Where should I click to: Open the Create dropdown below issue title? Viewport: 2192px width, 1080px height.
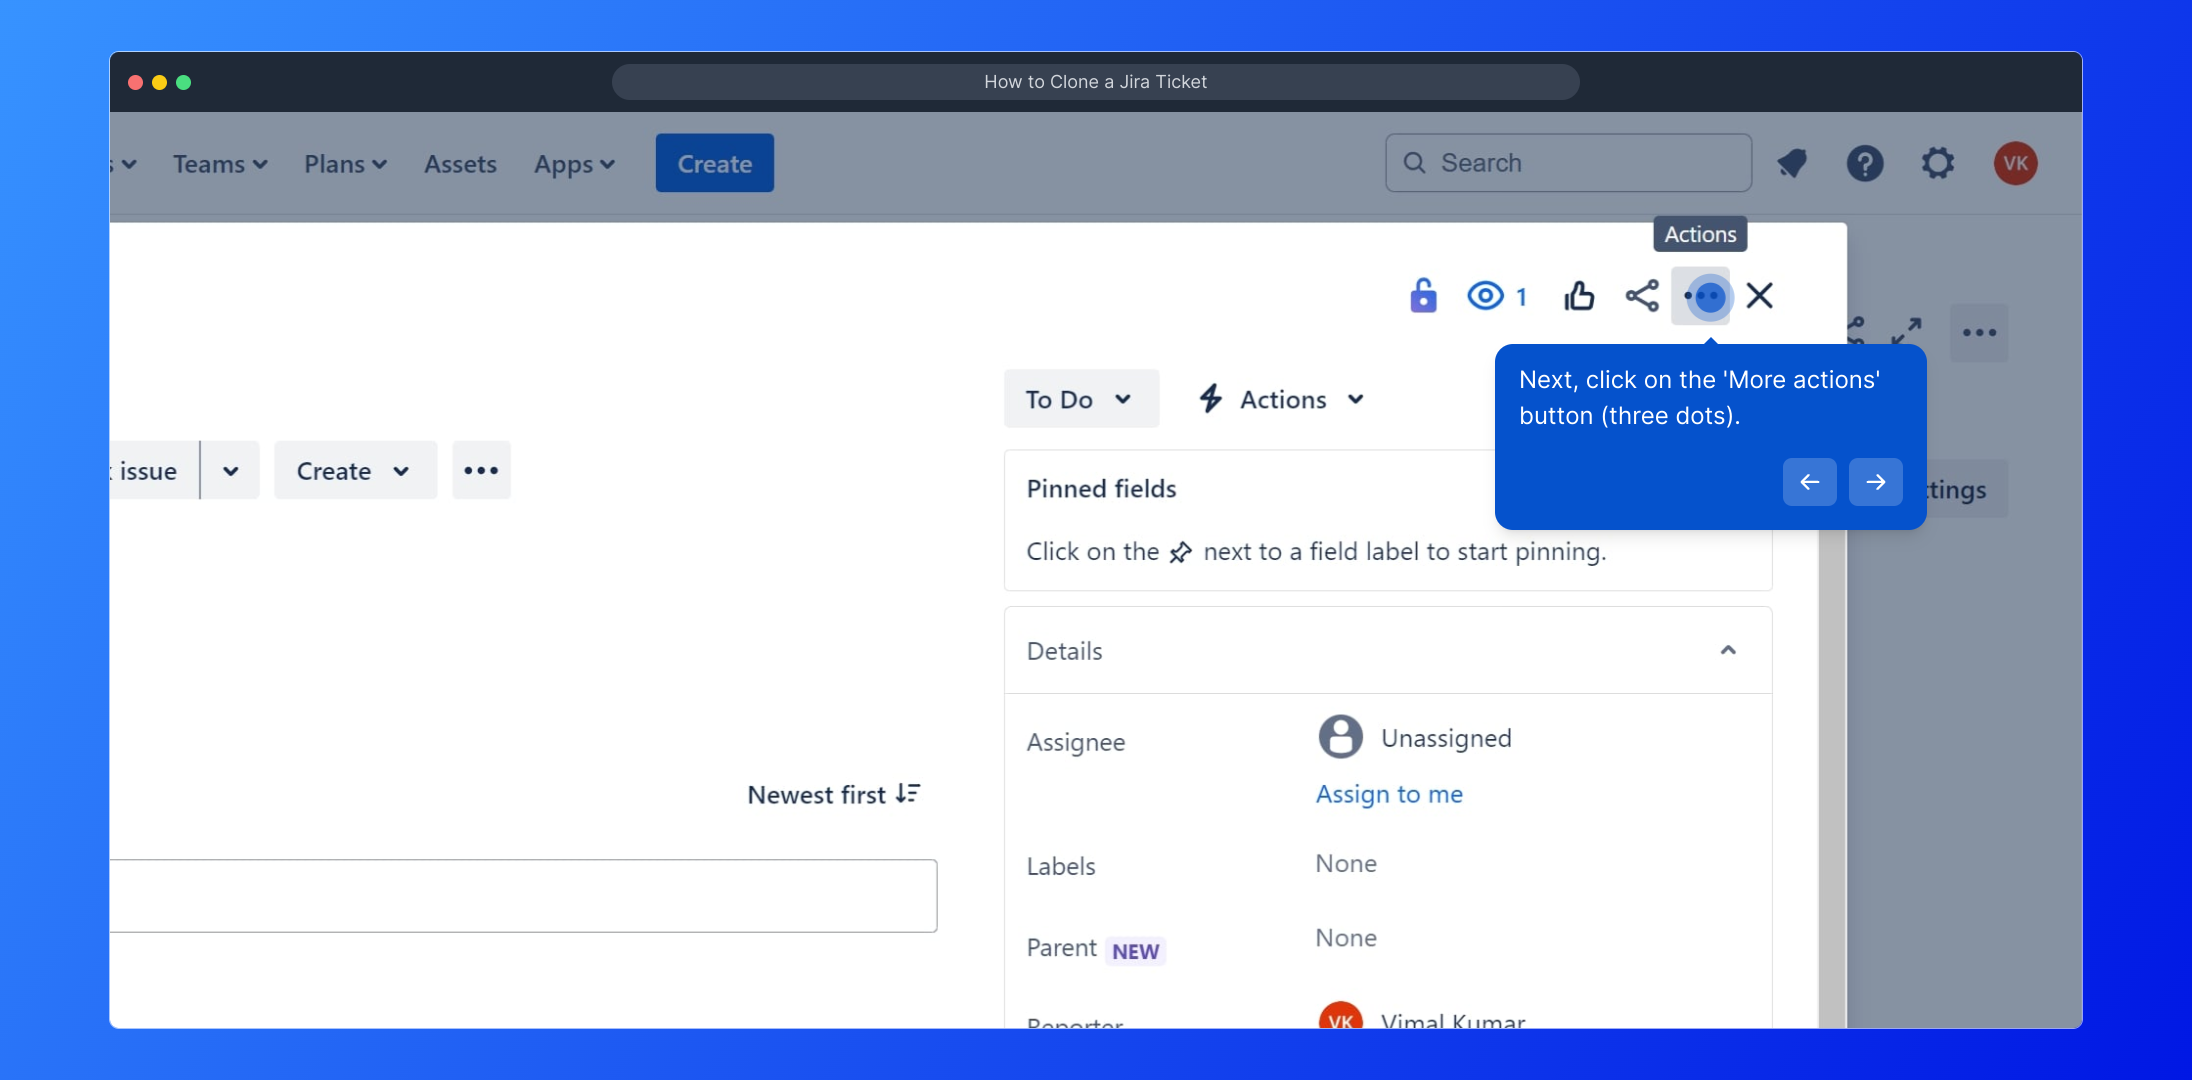click(x=354, y=471)
